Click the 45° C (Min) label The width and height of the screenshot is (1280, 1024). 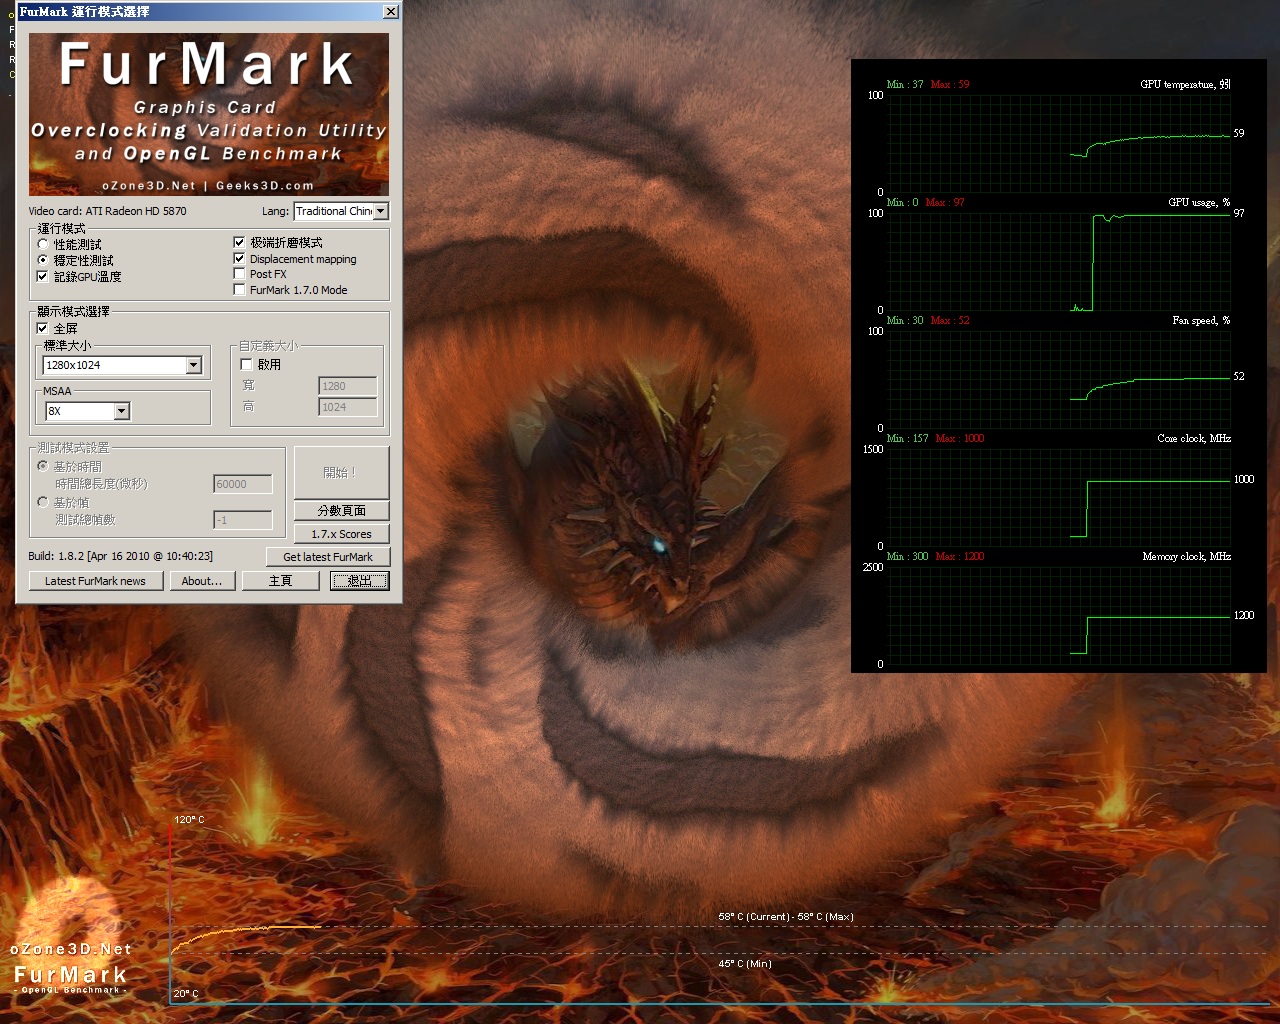pos(745,963)
